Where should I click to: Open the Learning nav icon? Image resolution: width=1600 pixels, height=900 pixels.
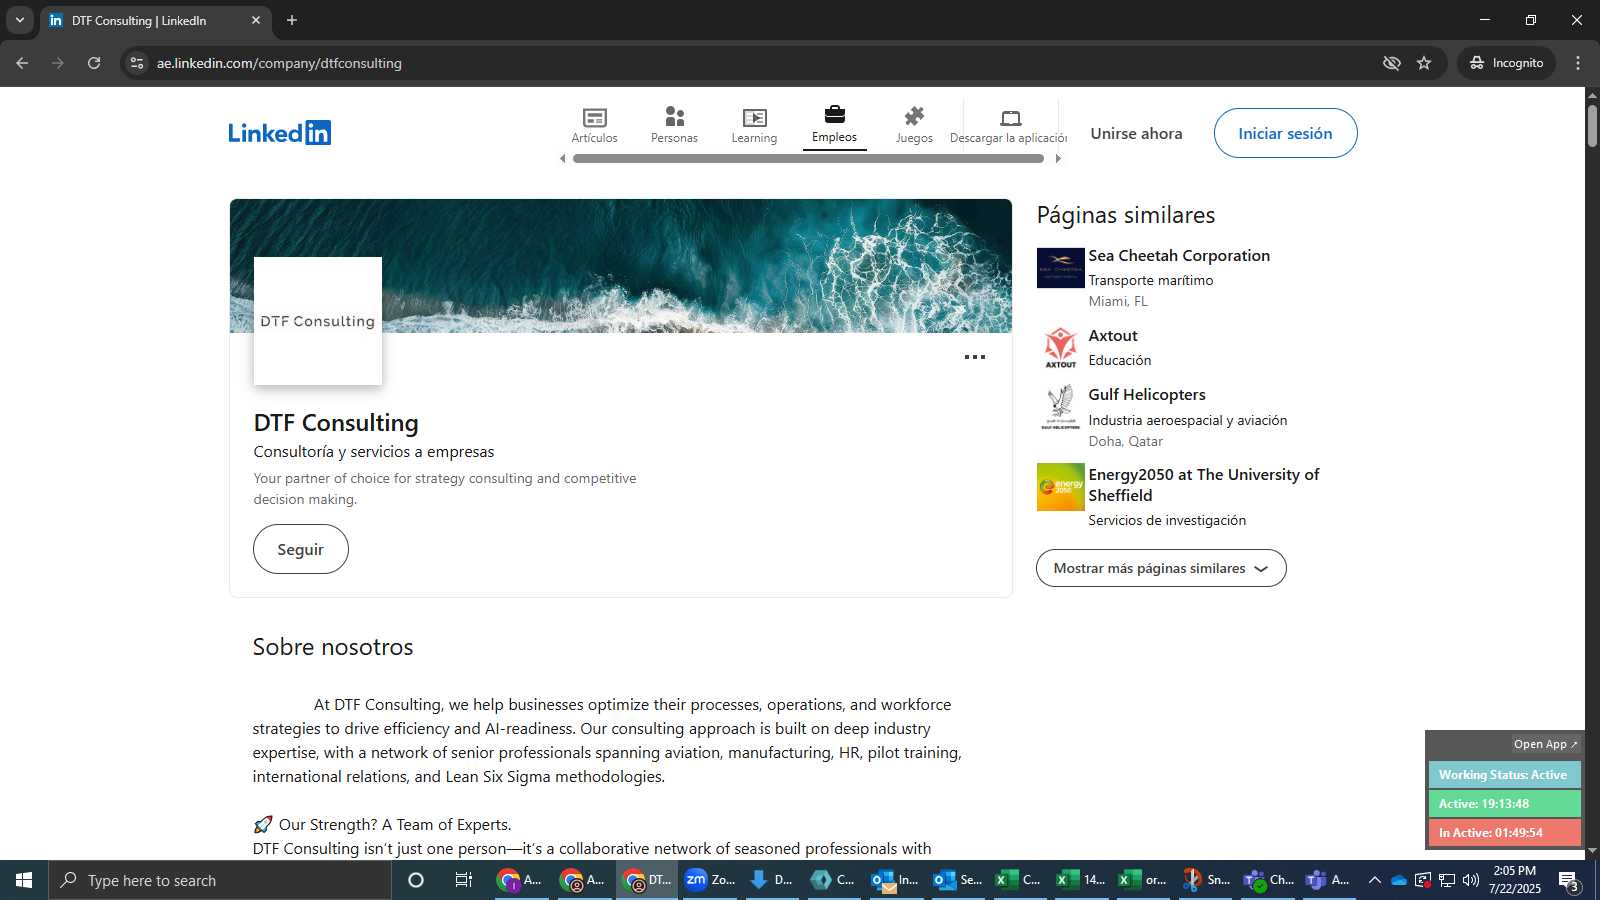pyautogui.click(x=754, y=125)
